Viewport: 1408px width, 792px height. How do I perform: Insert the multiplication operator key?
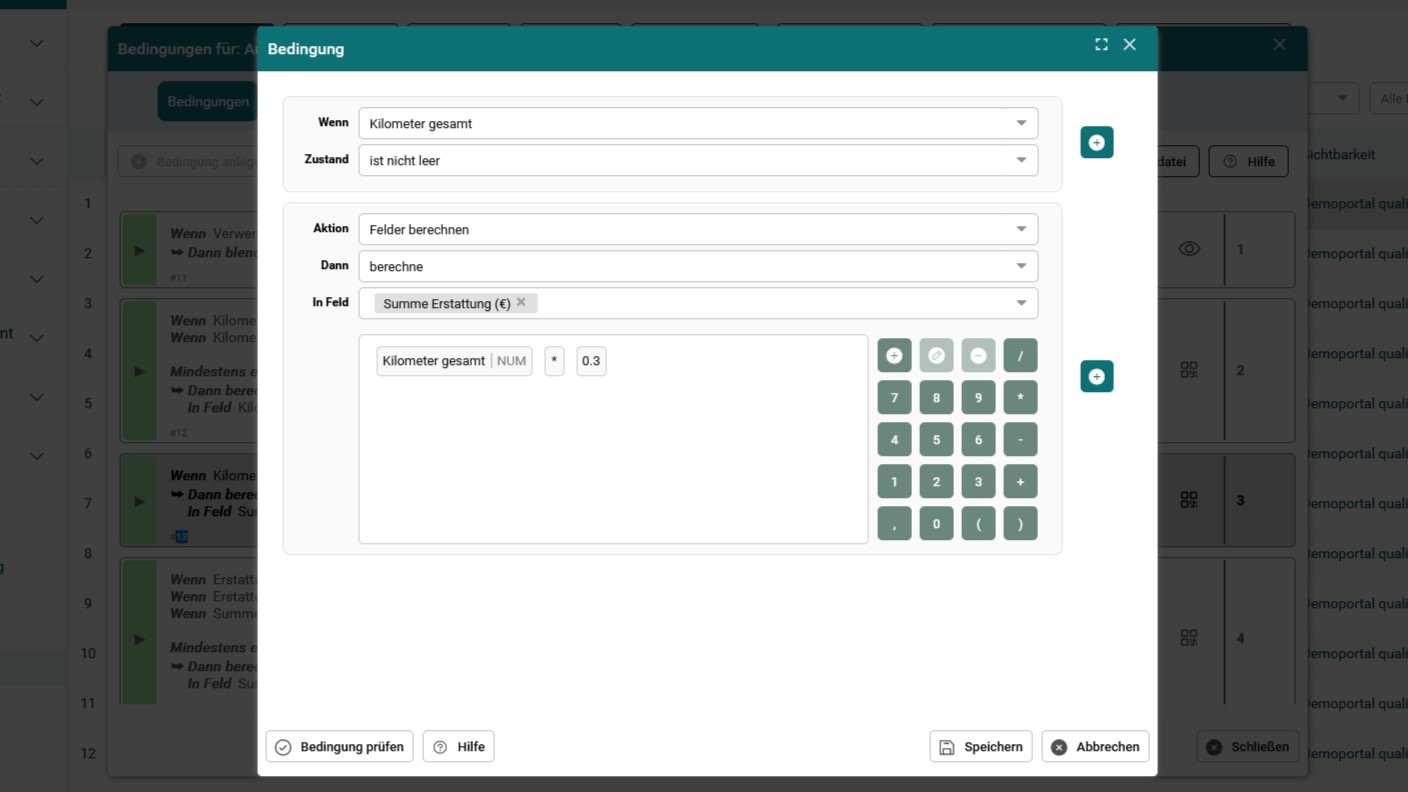coord(1020,397)
